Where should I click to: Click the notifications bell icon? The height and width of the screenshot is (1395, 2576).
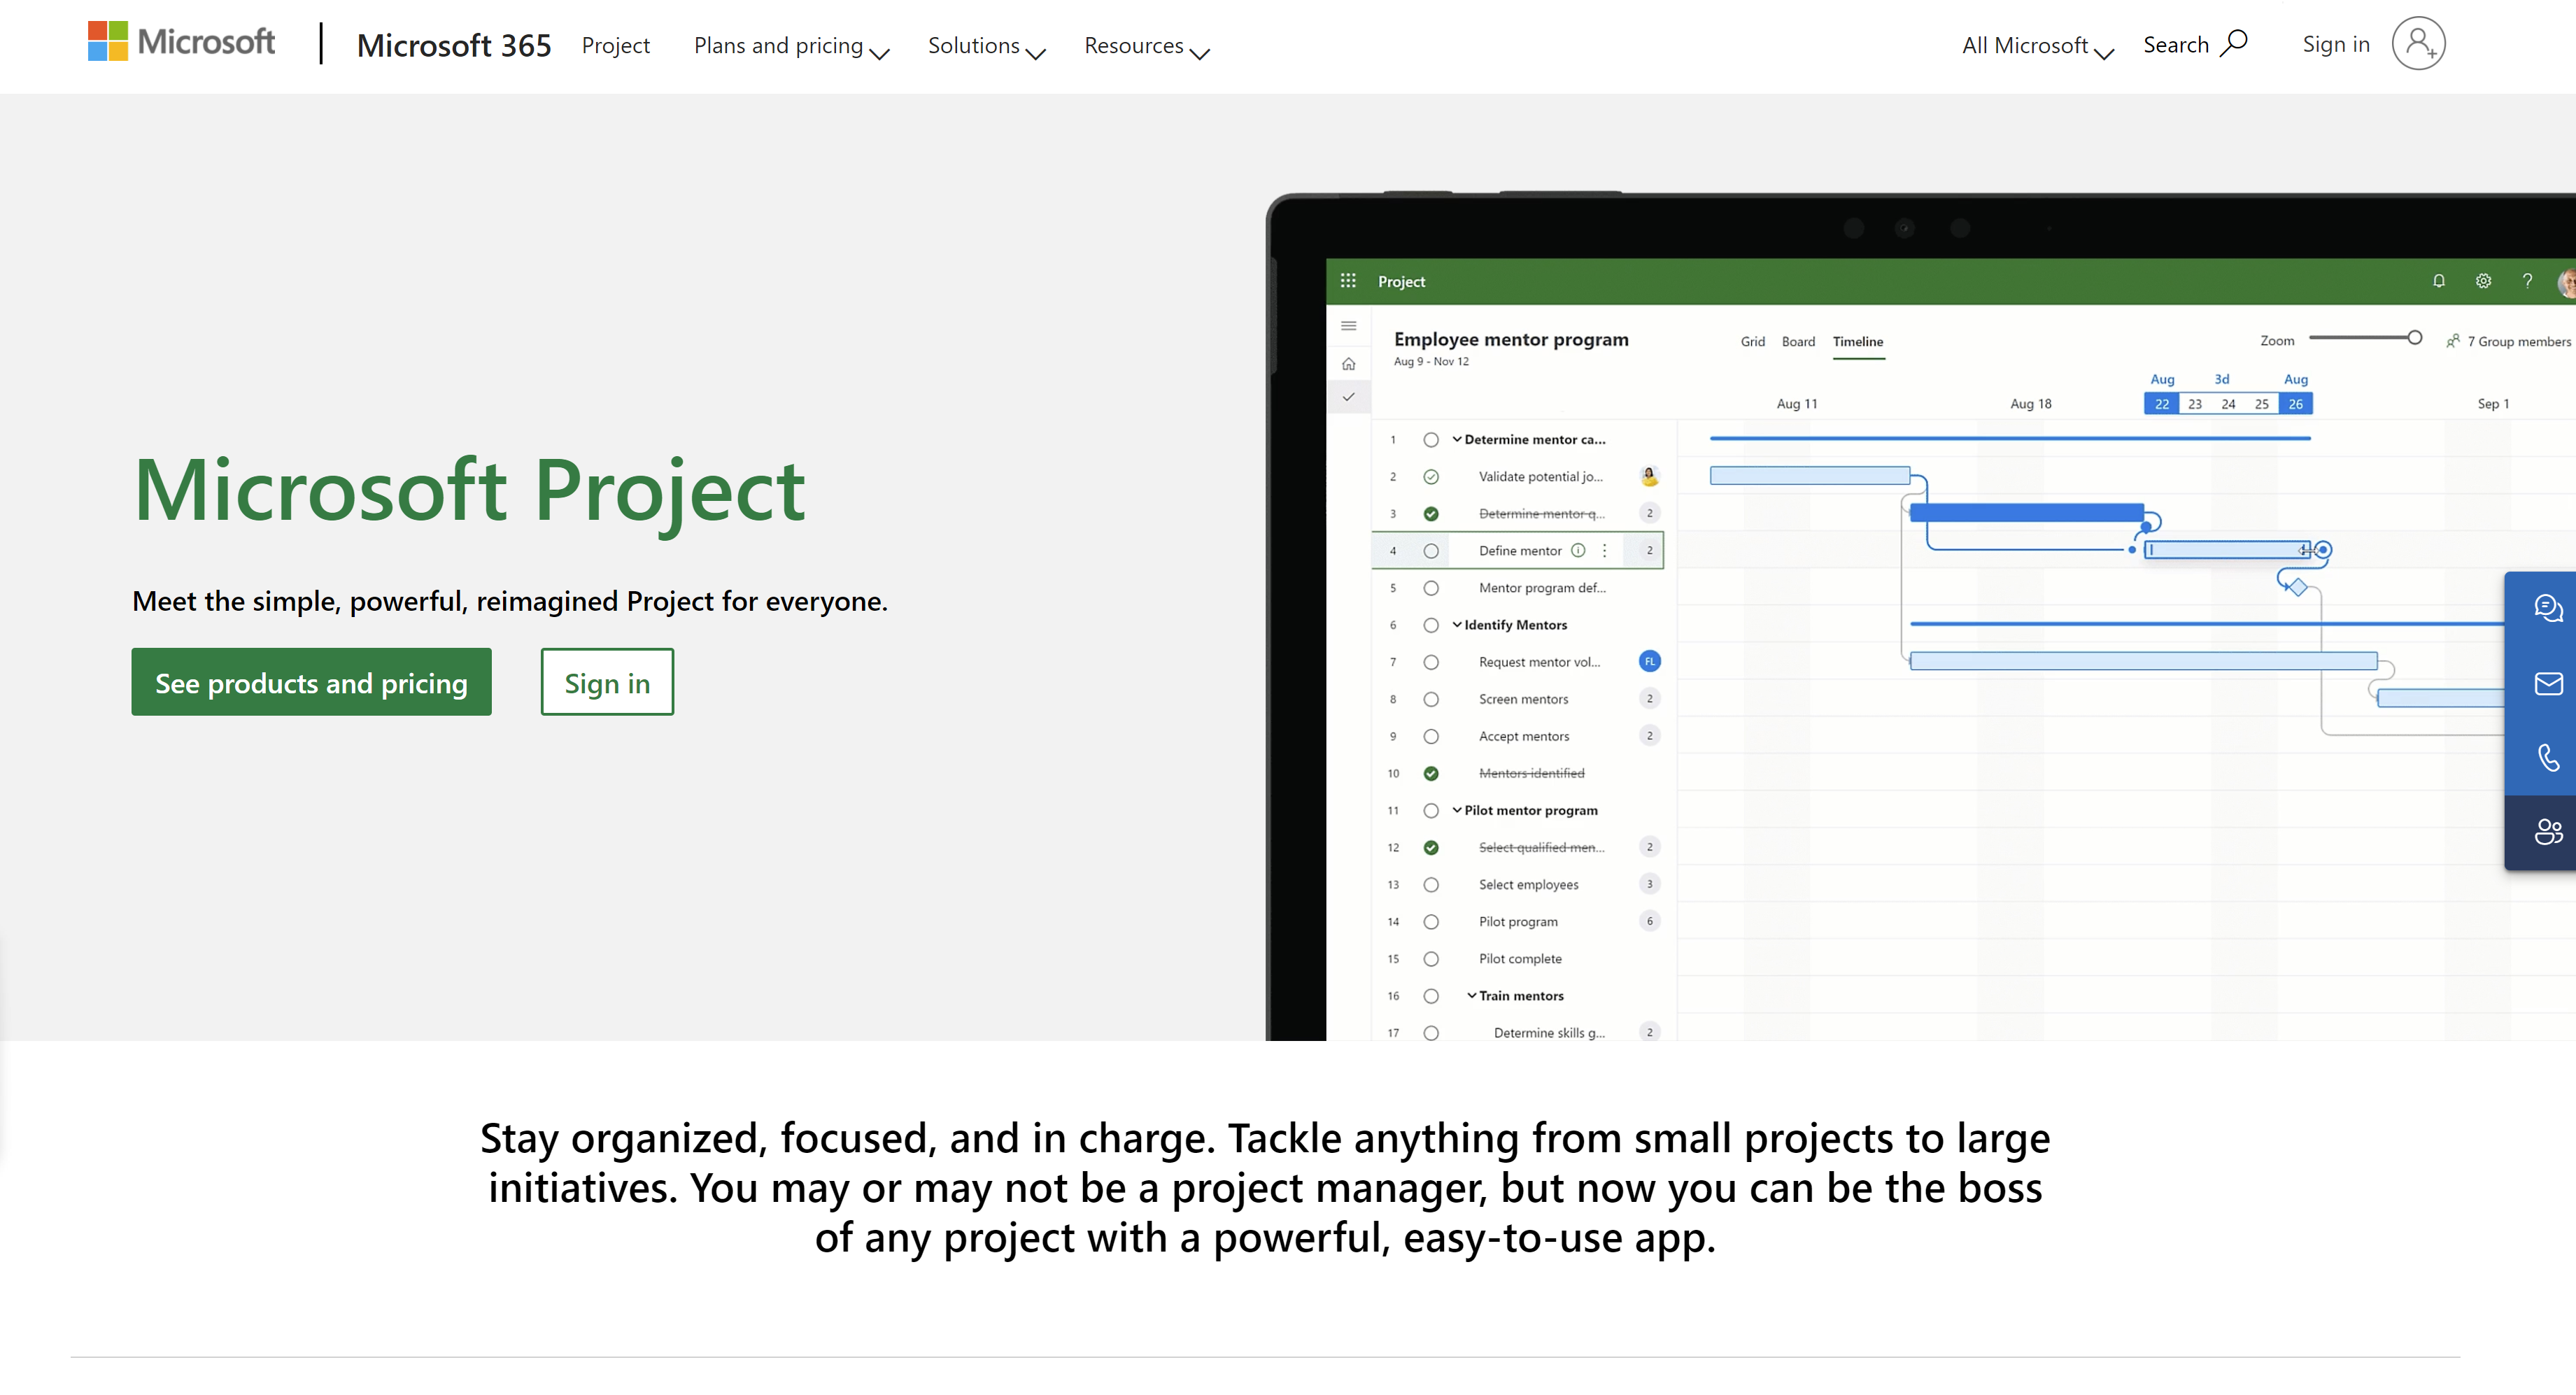click(x=2439, y=281)
